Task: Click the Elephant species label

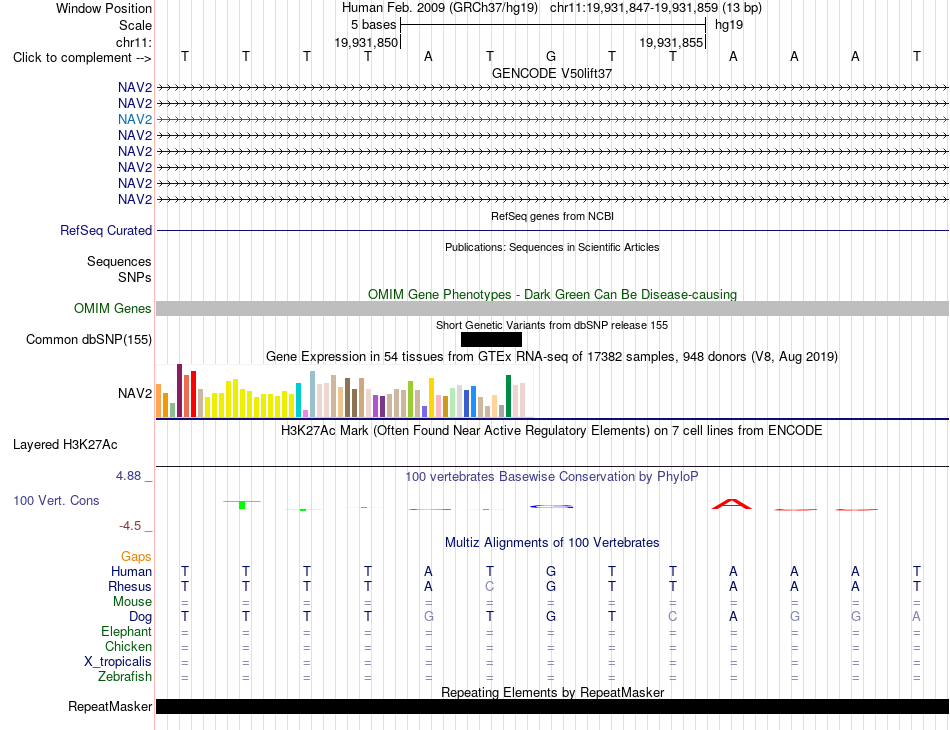Action: pos(126,631)
